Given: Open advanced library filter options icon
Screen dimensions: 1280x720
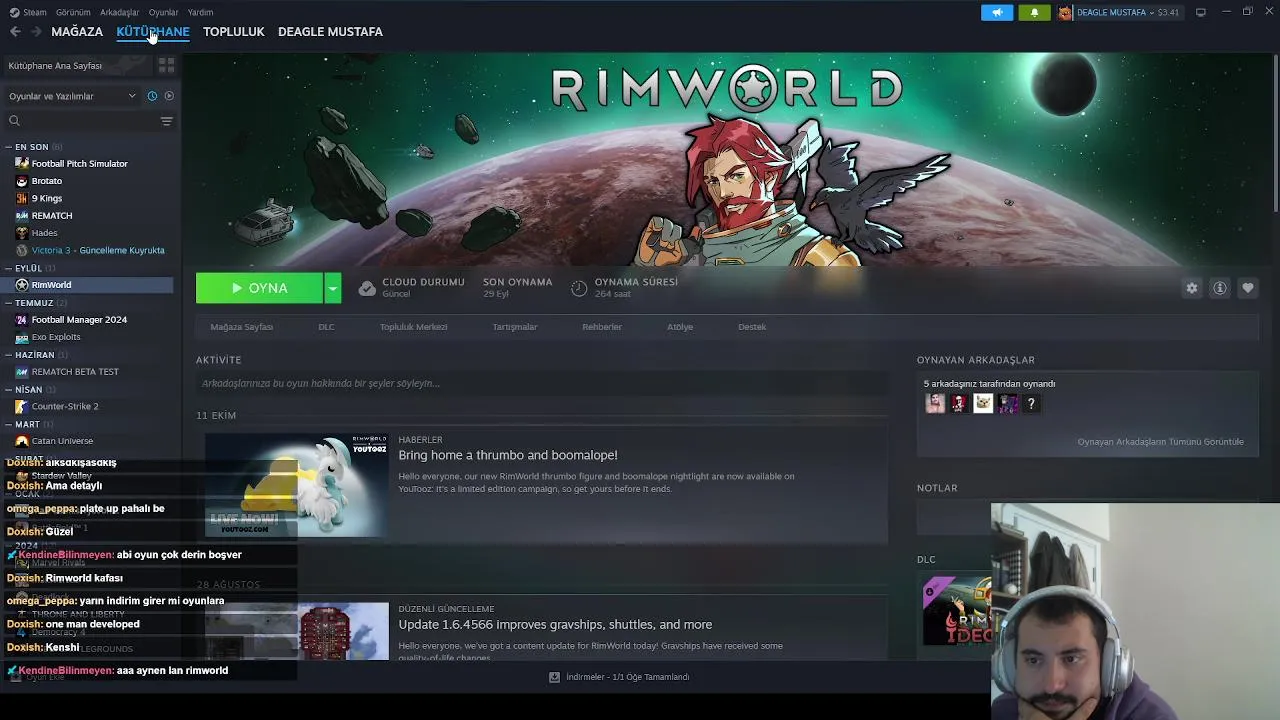Looking at the screenshot, I should pyautogui.click(x=166, y=121).
